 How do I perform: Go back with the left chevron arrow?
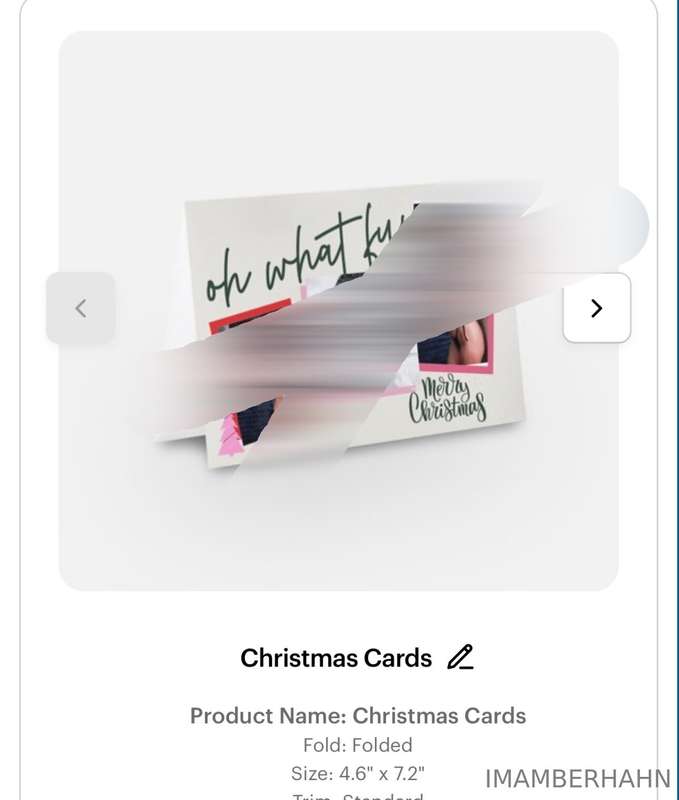click(81, 308)
